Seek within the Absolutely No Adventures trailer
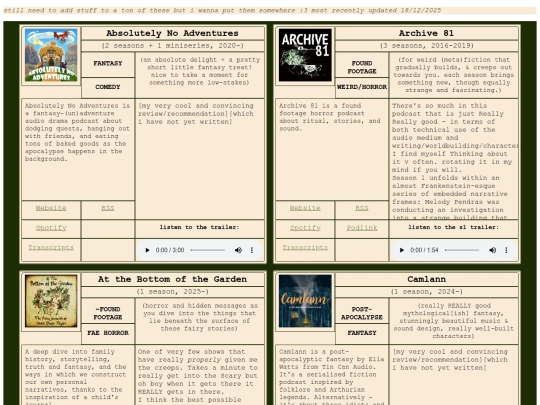Image resolution: width=540 pixels, height=405 pixels. (x=208, y=250)
